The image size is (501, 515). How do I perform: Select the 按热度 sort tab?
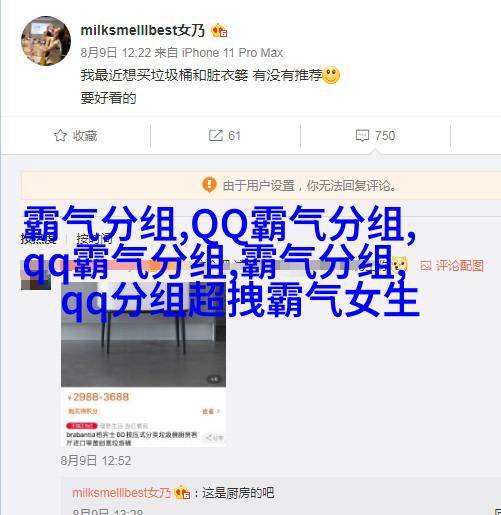coord(39,238)
